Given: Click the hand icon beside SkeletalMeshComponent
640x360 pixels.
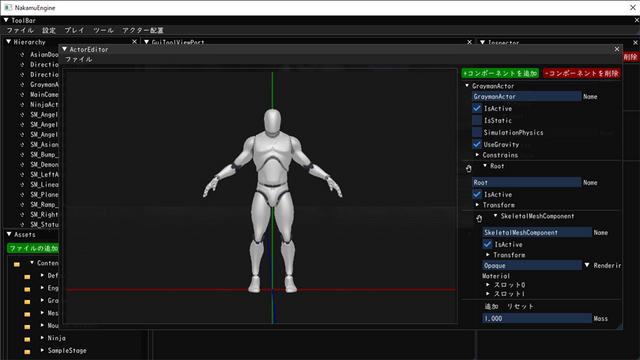Looking at the screenshot, I should (479, 219).
